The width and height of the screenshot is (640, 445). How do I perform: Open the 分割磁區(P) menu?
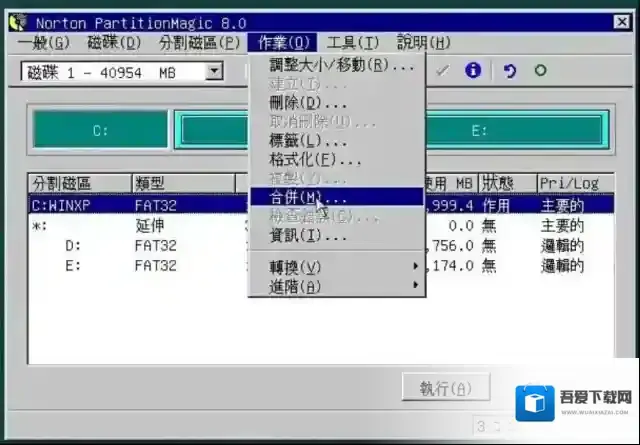(x=199, y=42)
